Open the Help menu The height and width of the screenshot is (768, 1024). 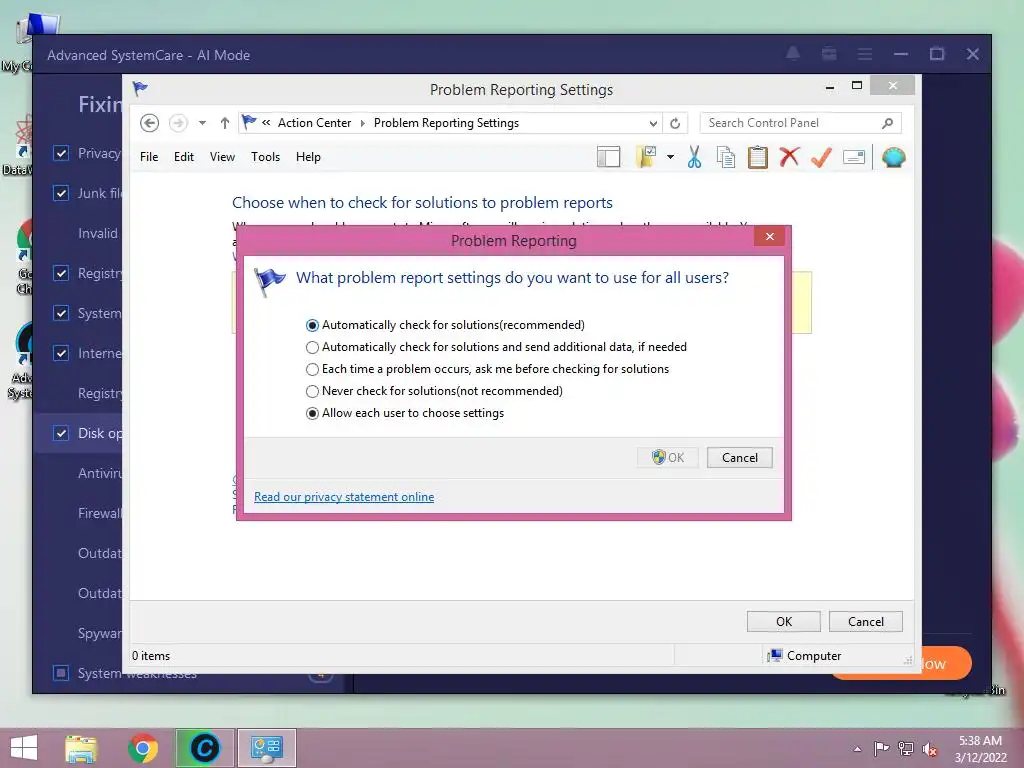(x=308, y=157)
